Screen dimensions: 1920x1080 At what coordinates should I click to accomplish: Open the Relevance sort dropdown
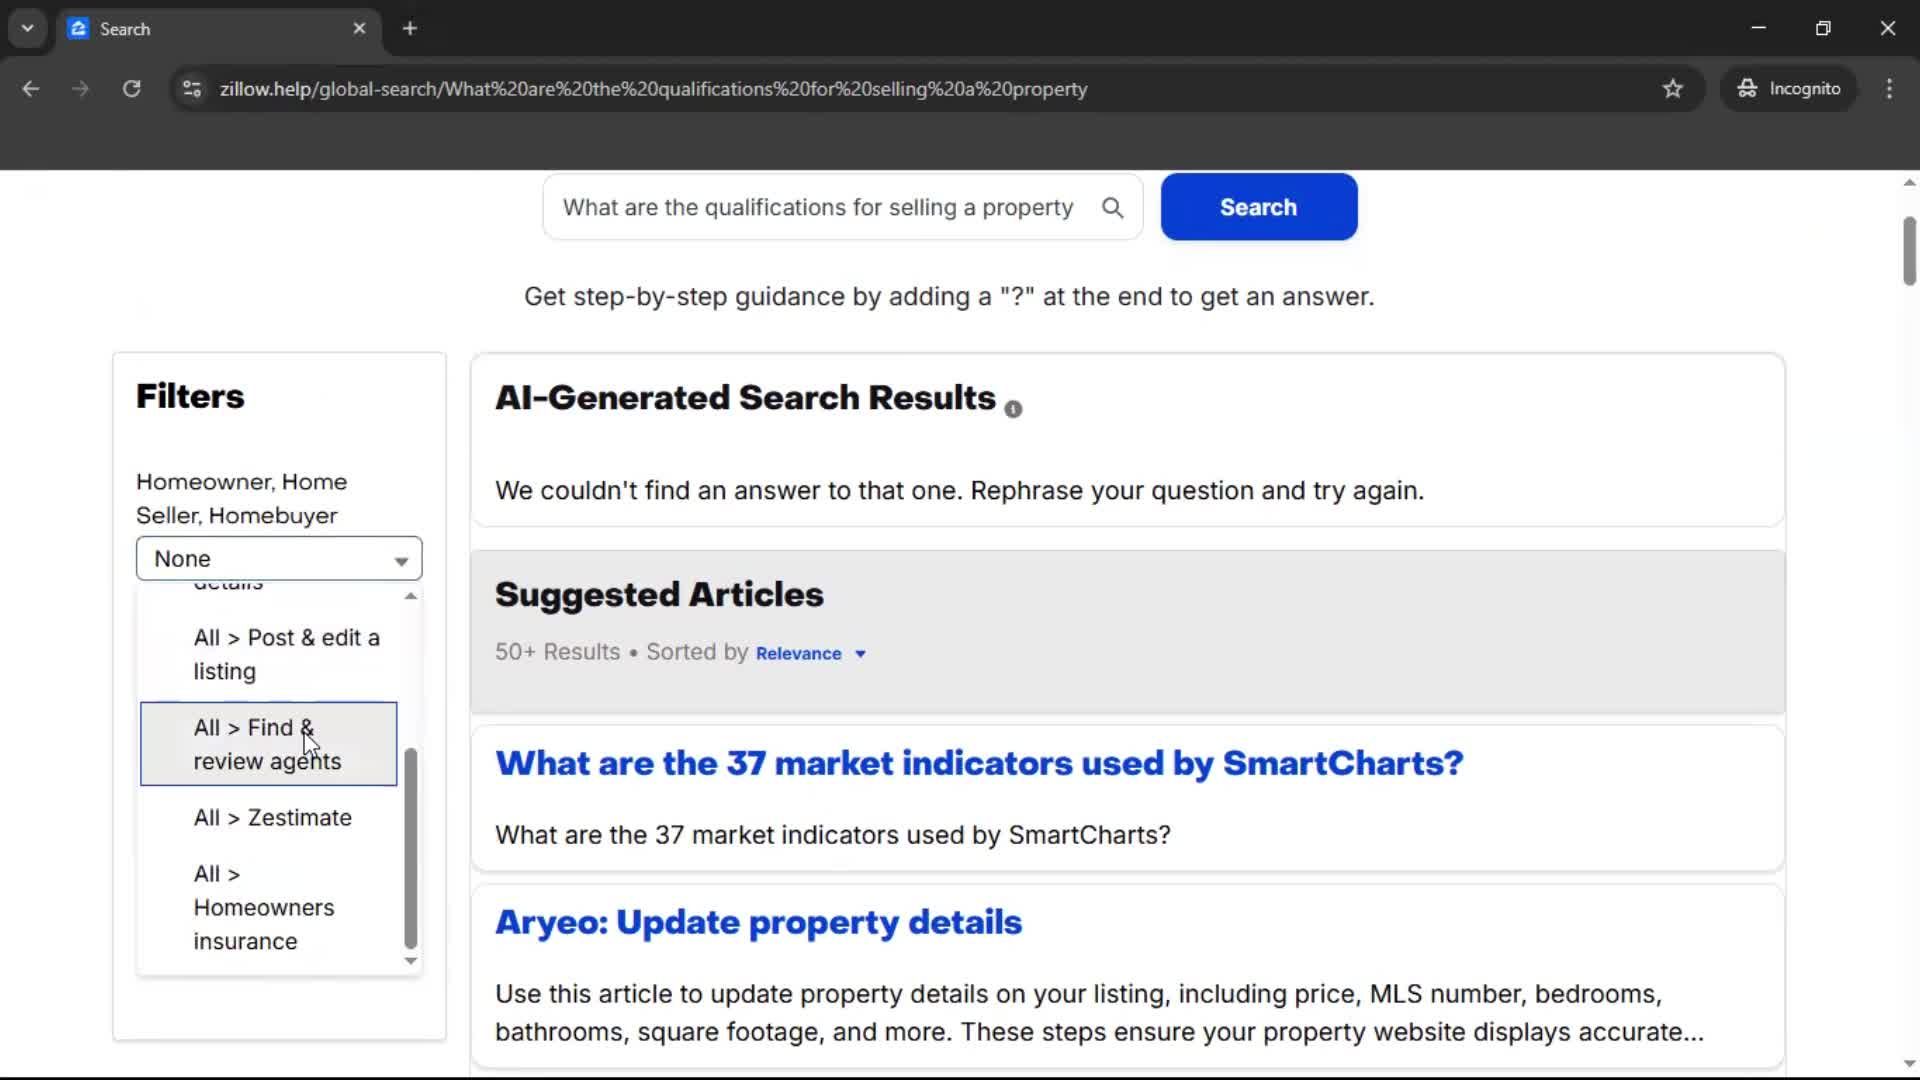812,653
